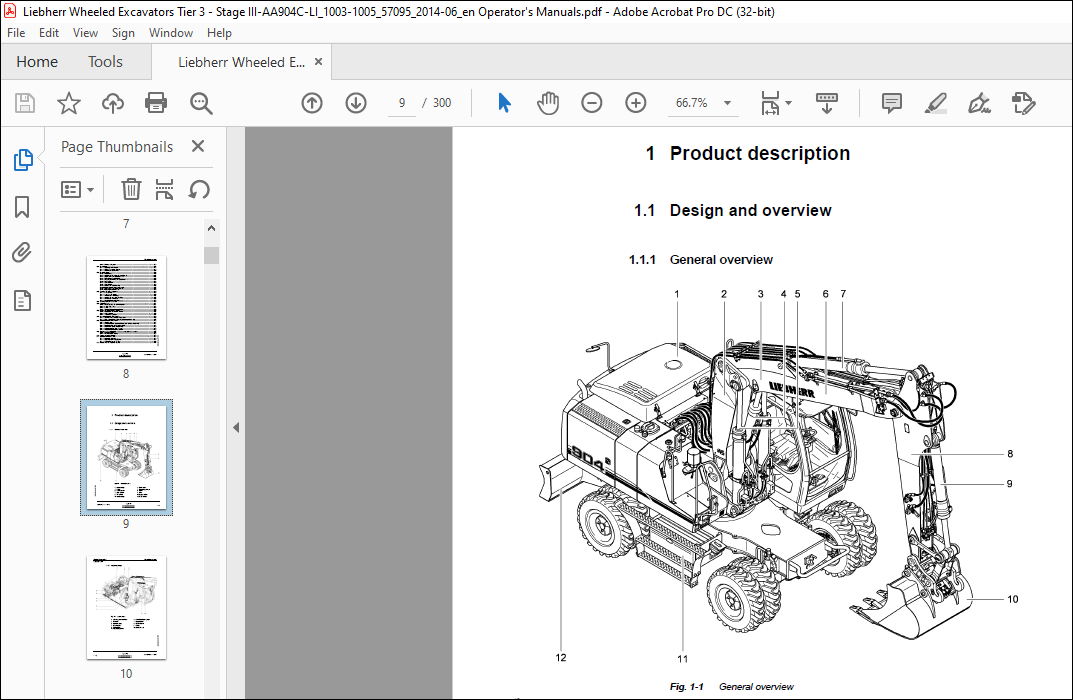Go to the previous page arrow
The width and height of the screenshot is (1073, 700).
(x=312, y=103)
